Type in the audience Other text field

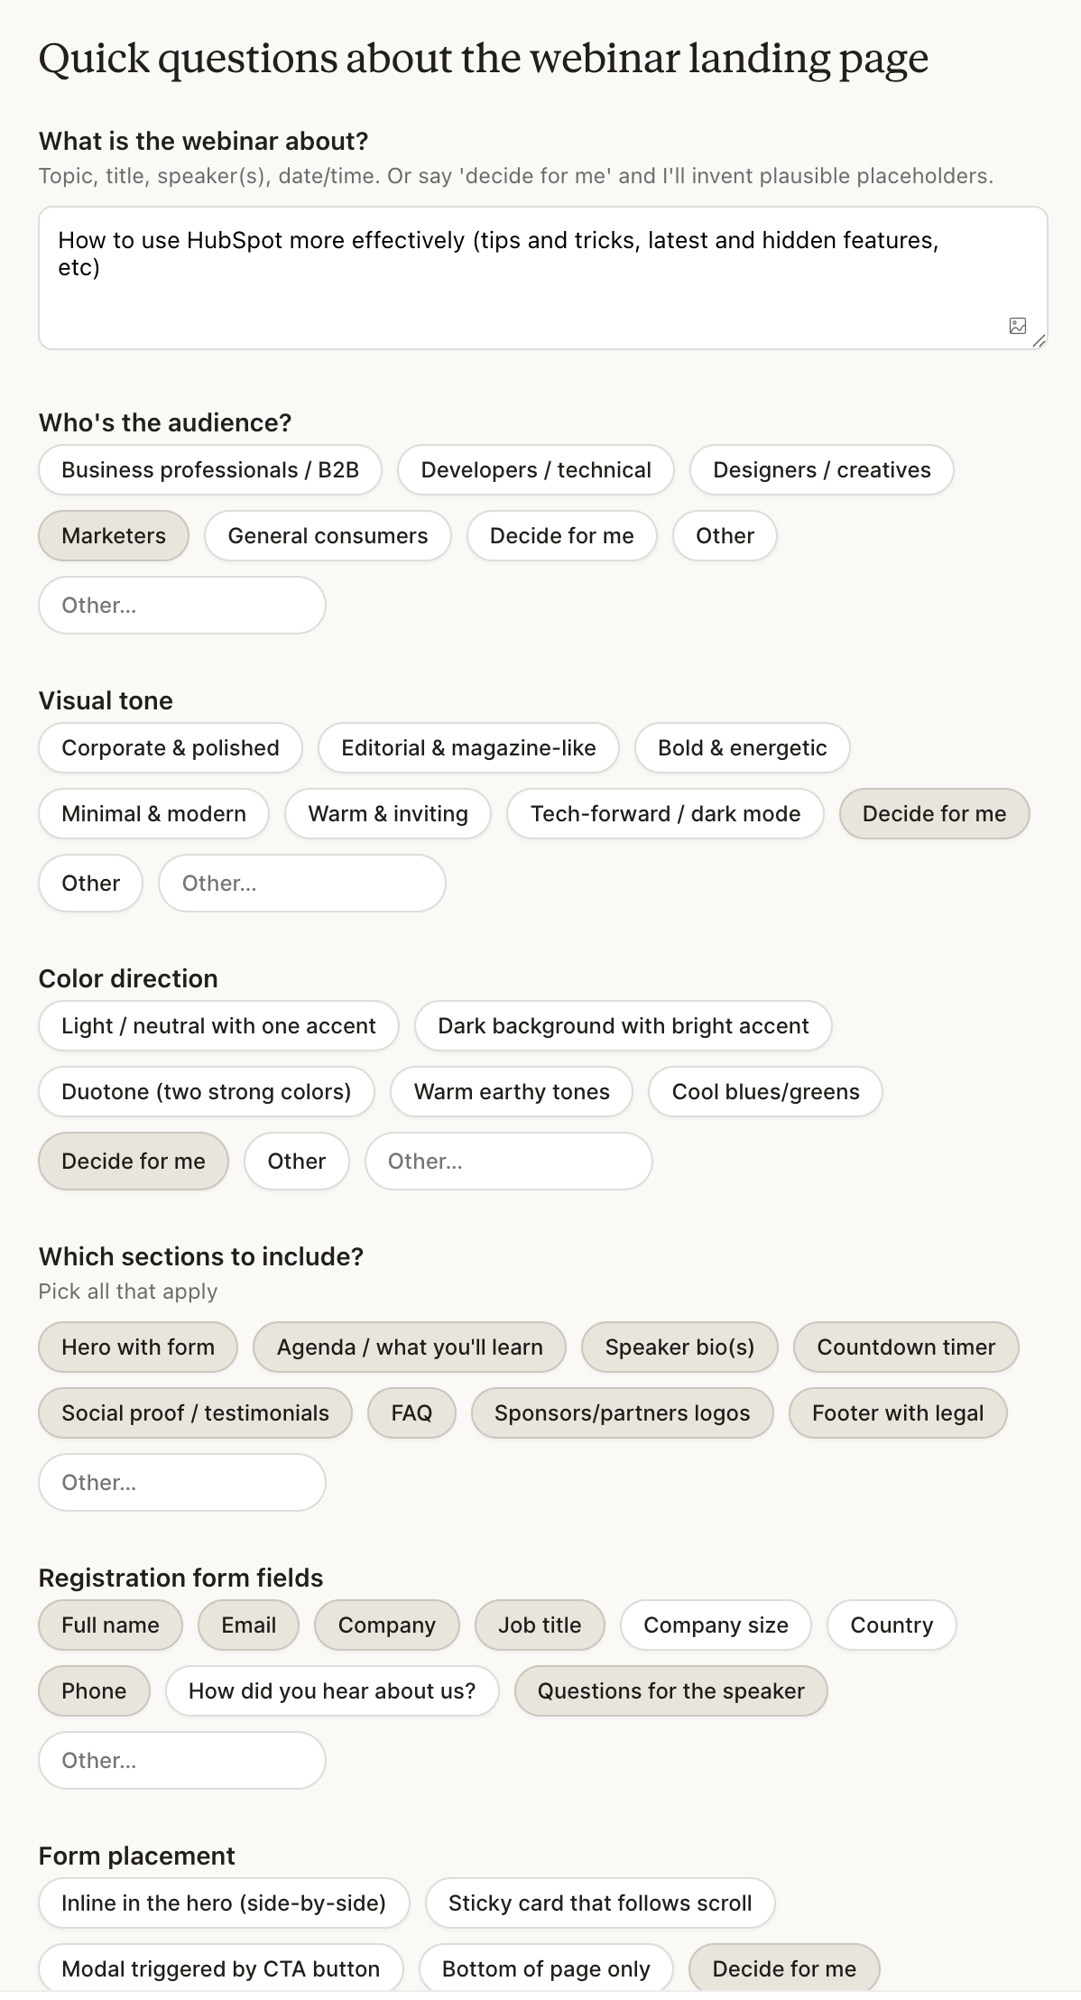point(182,605)
